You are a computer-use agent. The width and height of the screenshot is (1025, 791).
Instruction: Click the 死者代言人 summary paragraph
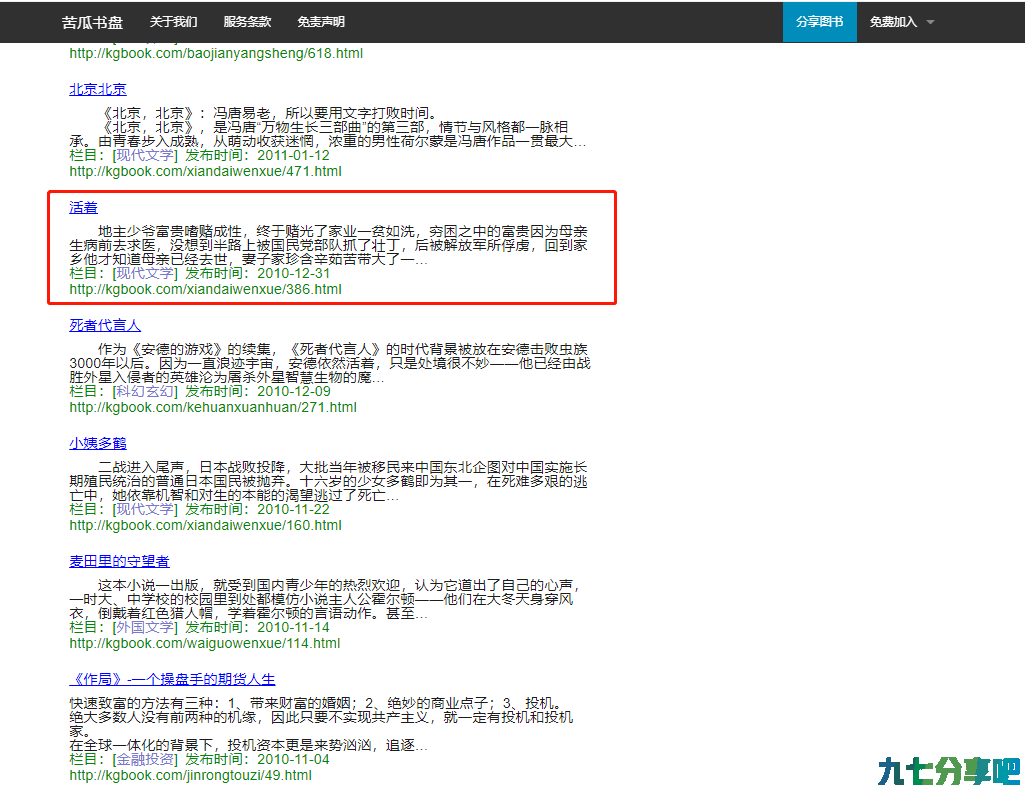point(330,363)
